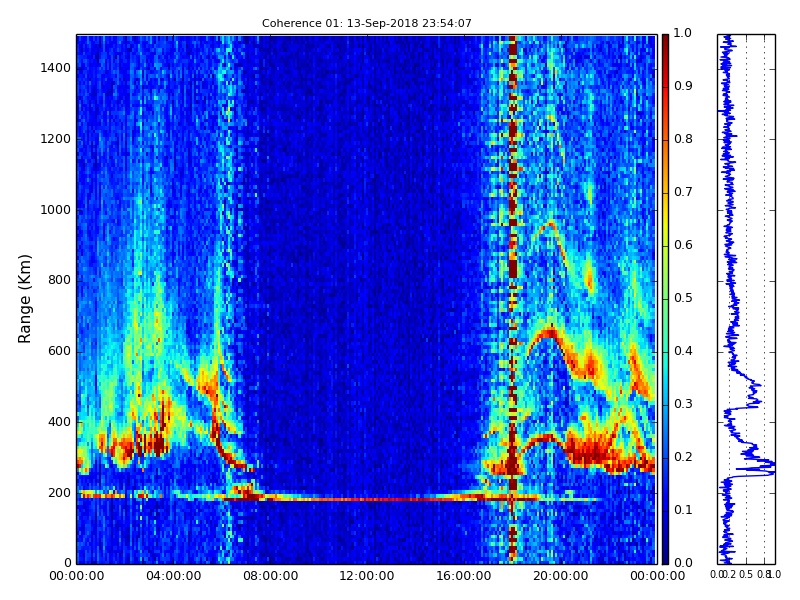Click the vertical red streak near 18:00:00
800x600 pixels.
coord(513,299)
